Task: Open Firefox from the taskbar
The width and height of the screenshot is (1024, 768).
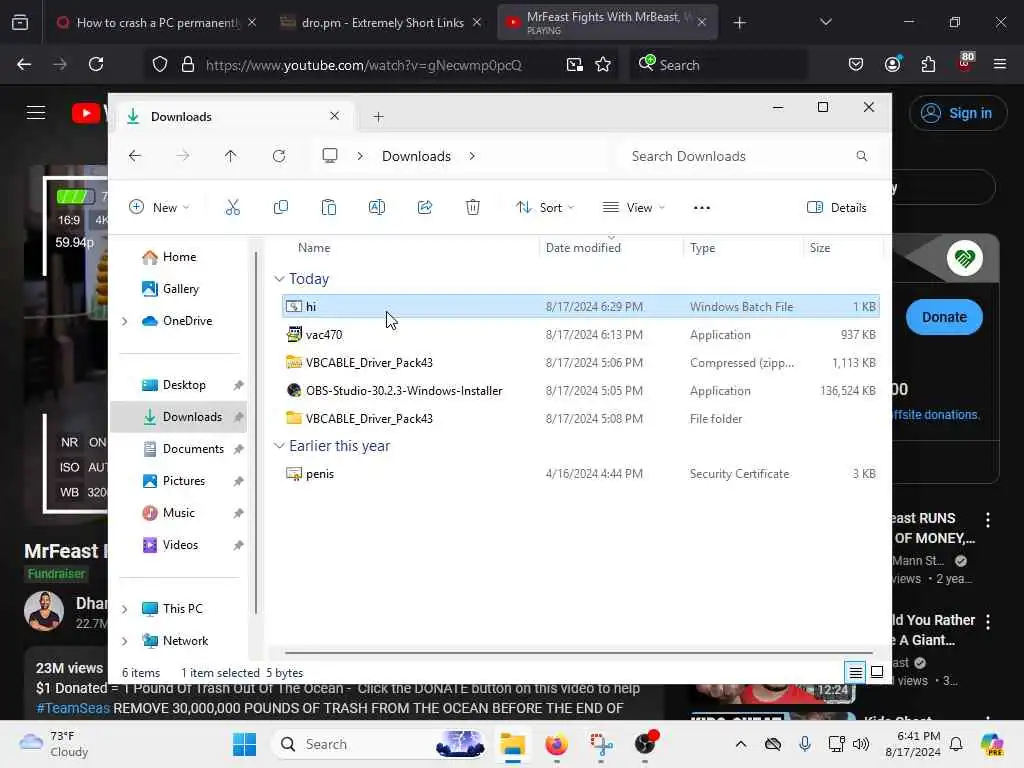Action: [x=556, y=744]
